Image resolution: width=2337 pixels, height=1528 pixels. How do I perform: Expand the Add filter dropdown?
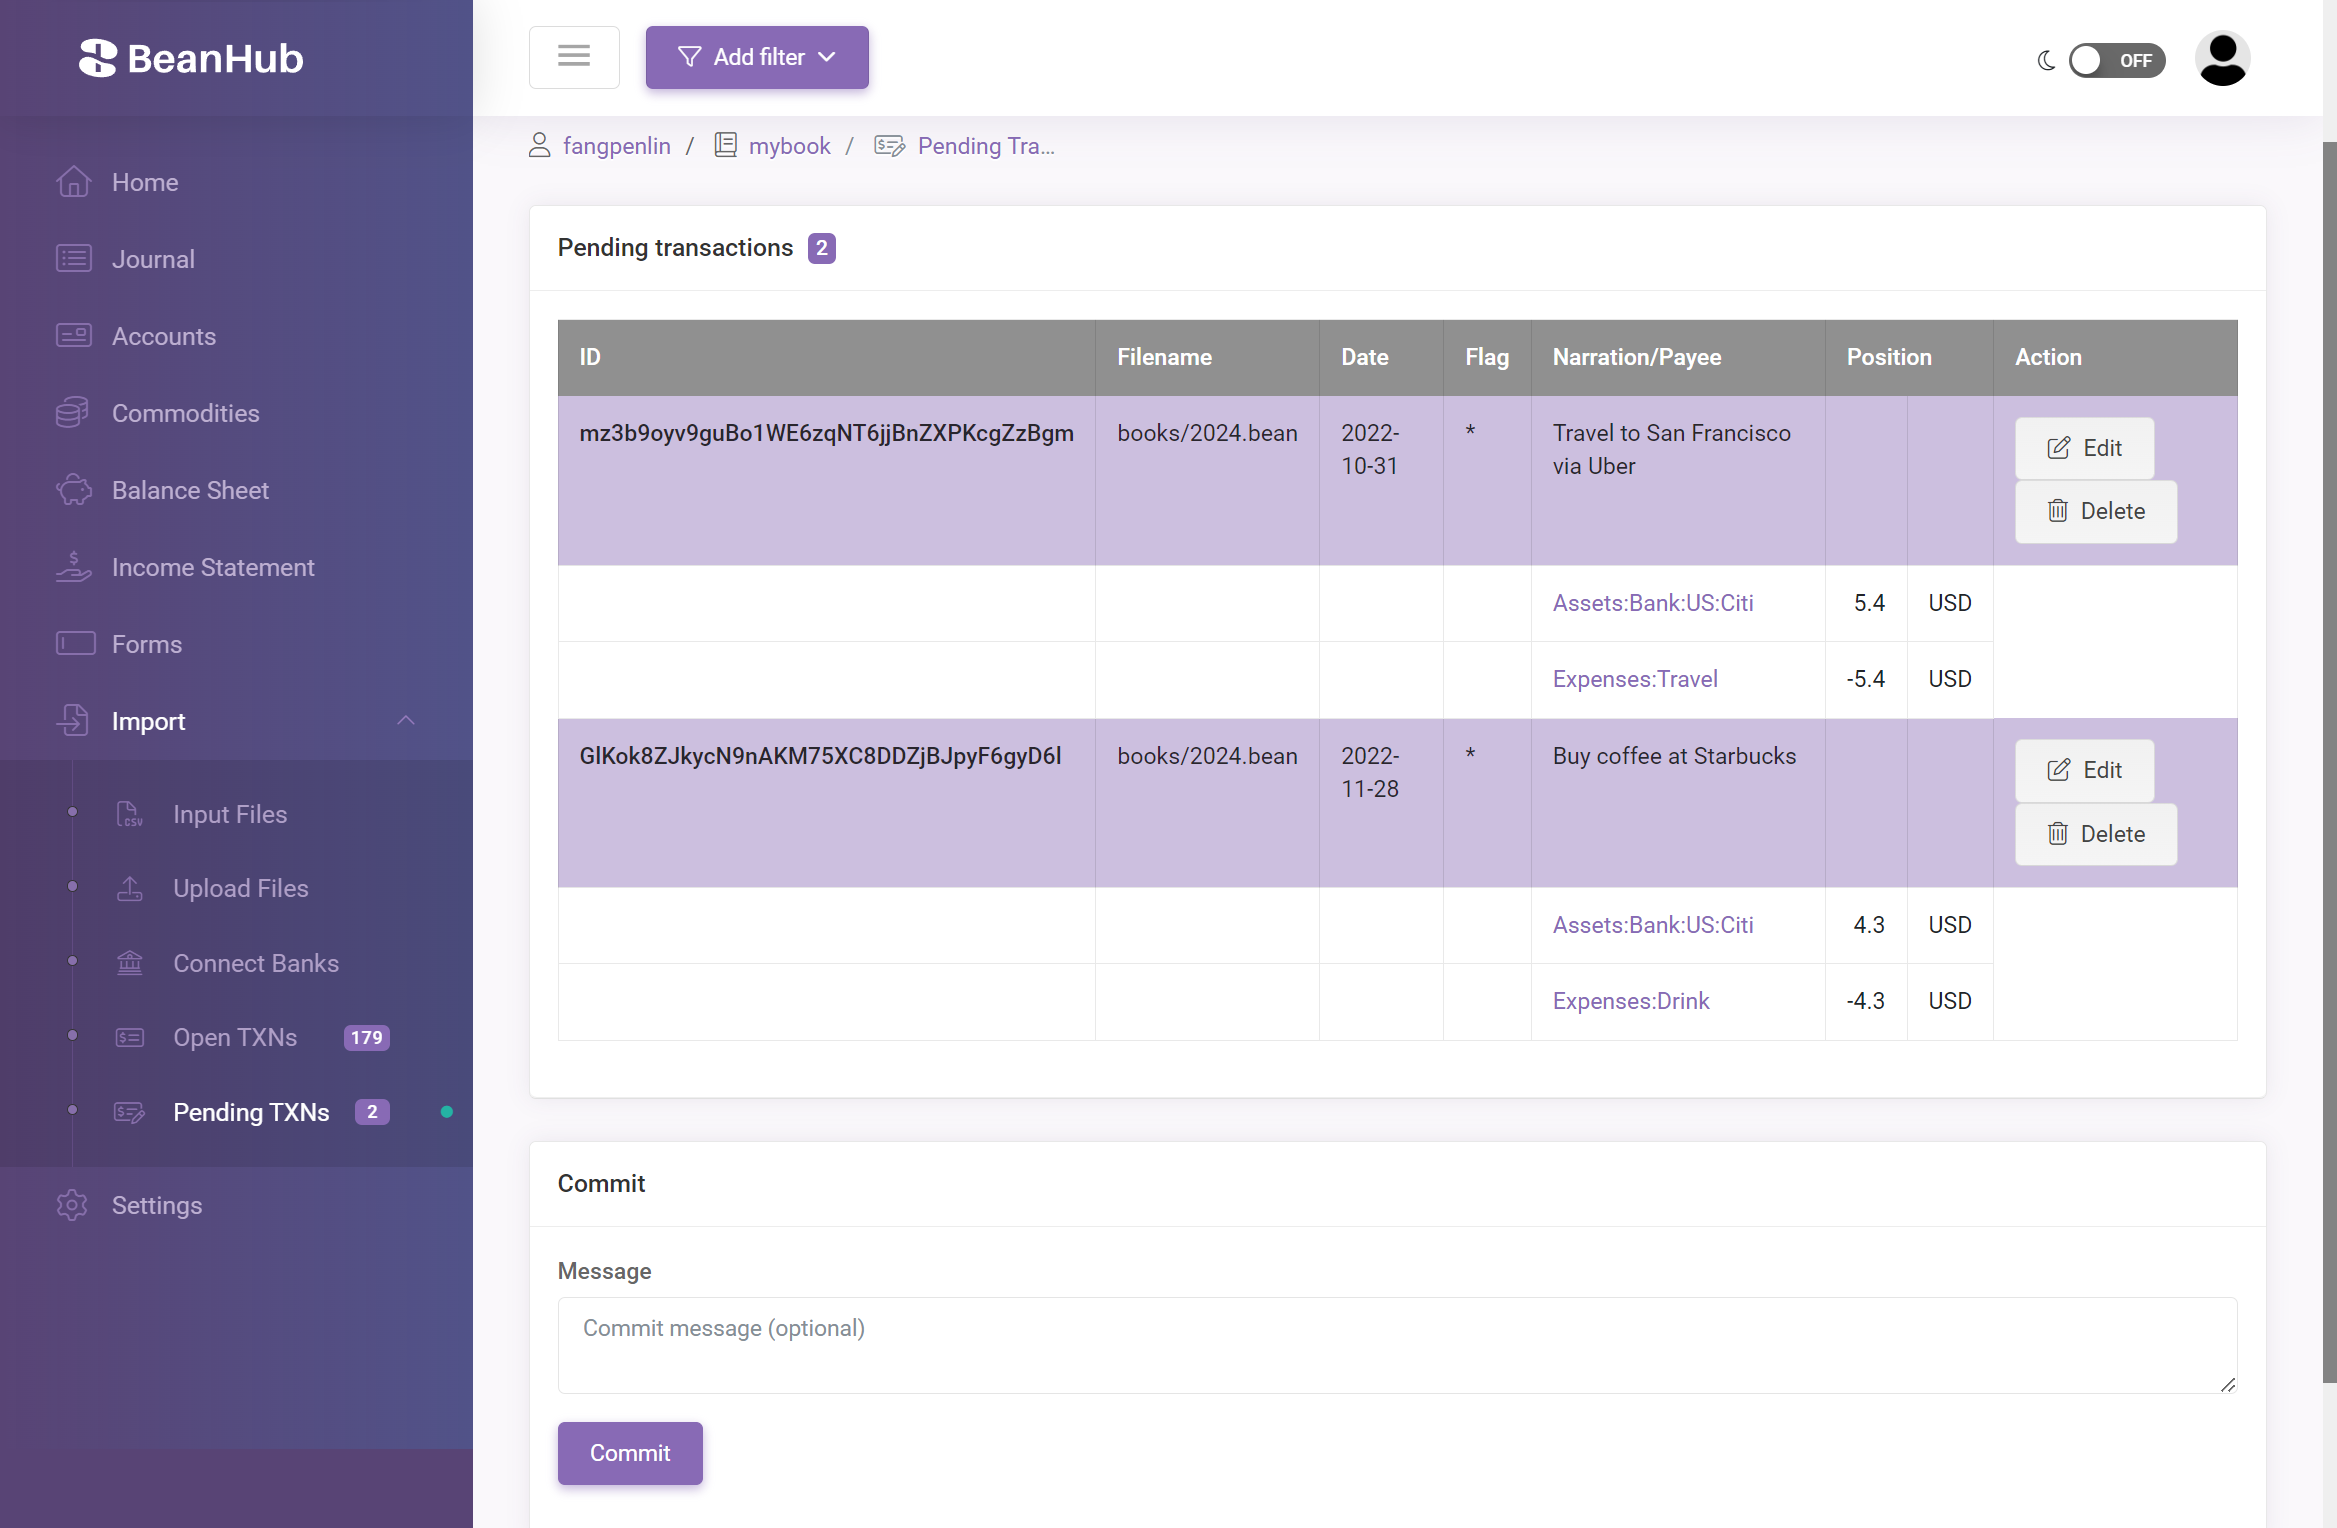coord(757,56)
